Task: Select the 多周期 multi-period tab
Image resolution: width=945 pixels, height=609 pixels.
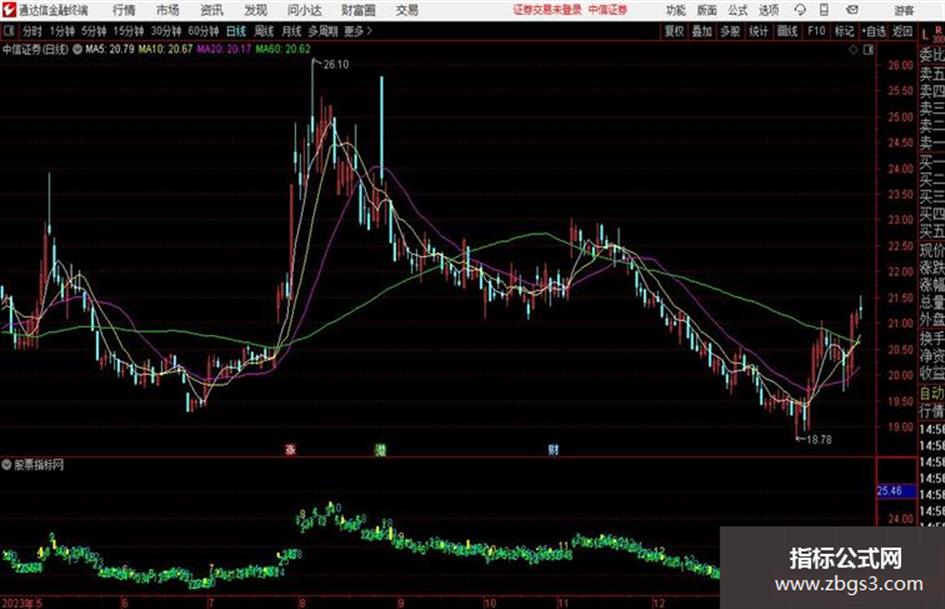Action: click(323, 31)
